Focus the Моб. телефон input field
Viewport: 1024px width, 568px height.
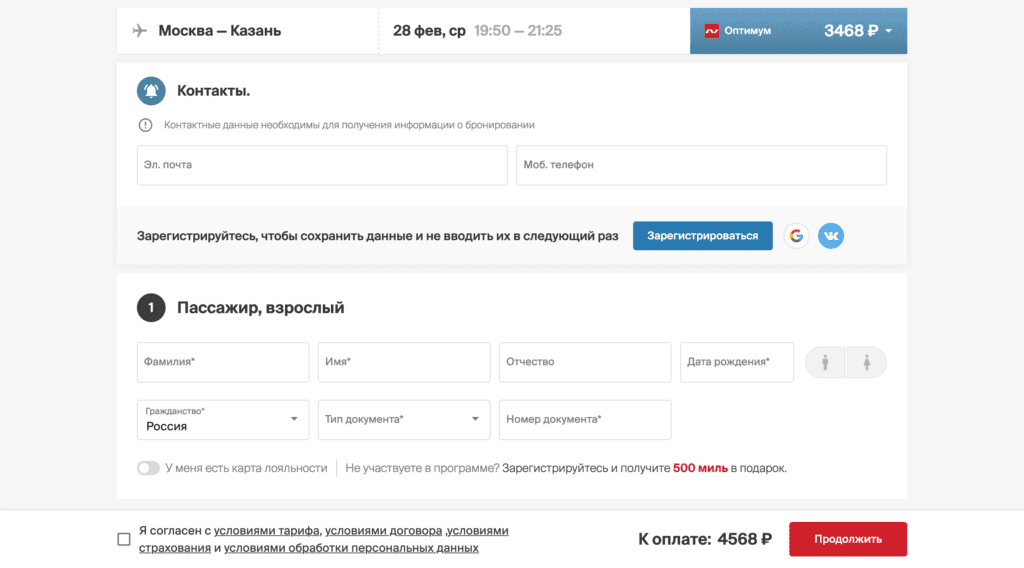pyautogui.click(x=701, y=165)
